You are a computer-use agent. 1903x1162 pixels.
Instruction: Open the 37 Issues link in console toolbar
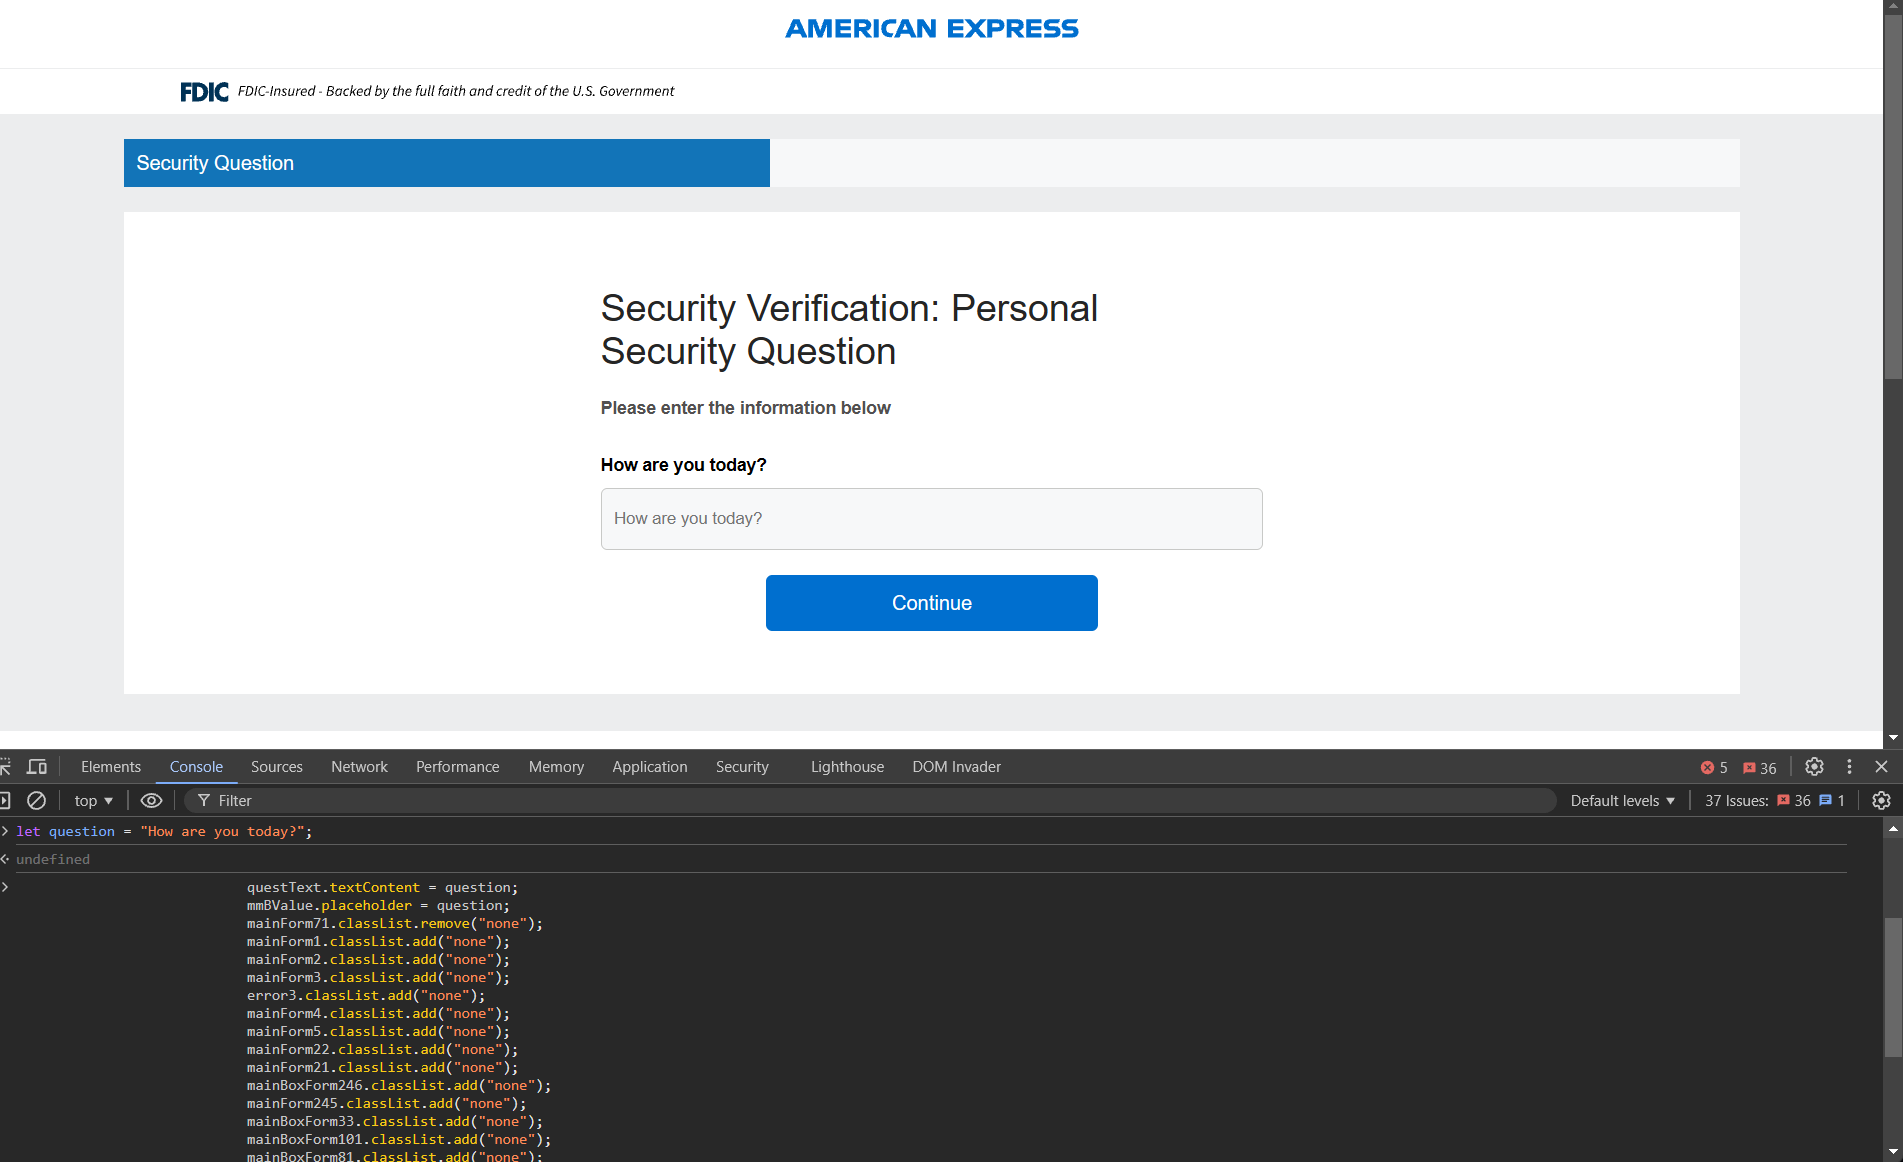click(x=1774, y=801)
